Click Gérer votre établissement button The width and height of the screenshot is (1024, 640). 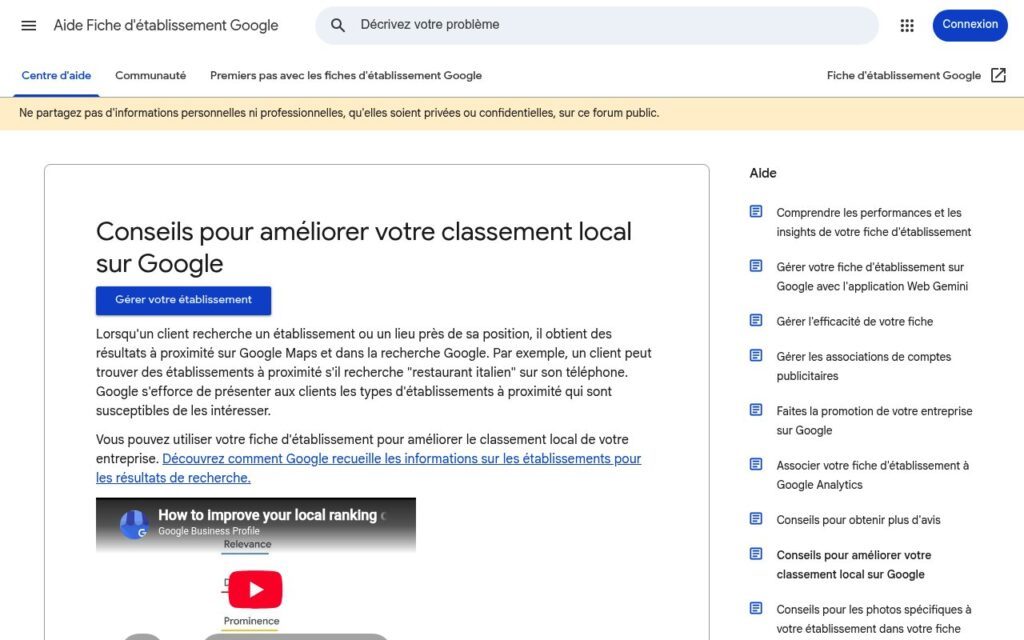pos(184,300)
